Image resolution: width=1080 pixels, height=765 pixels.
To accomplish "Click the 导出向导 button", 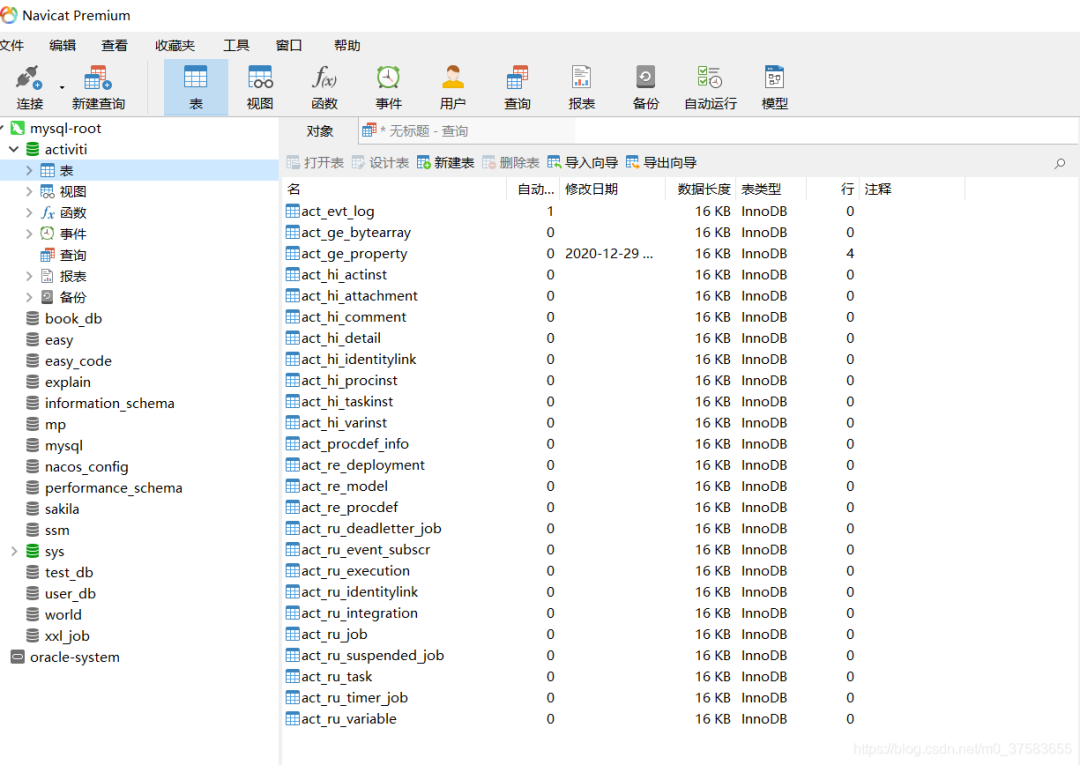I will (661, 163).
